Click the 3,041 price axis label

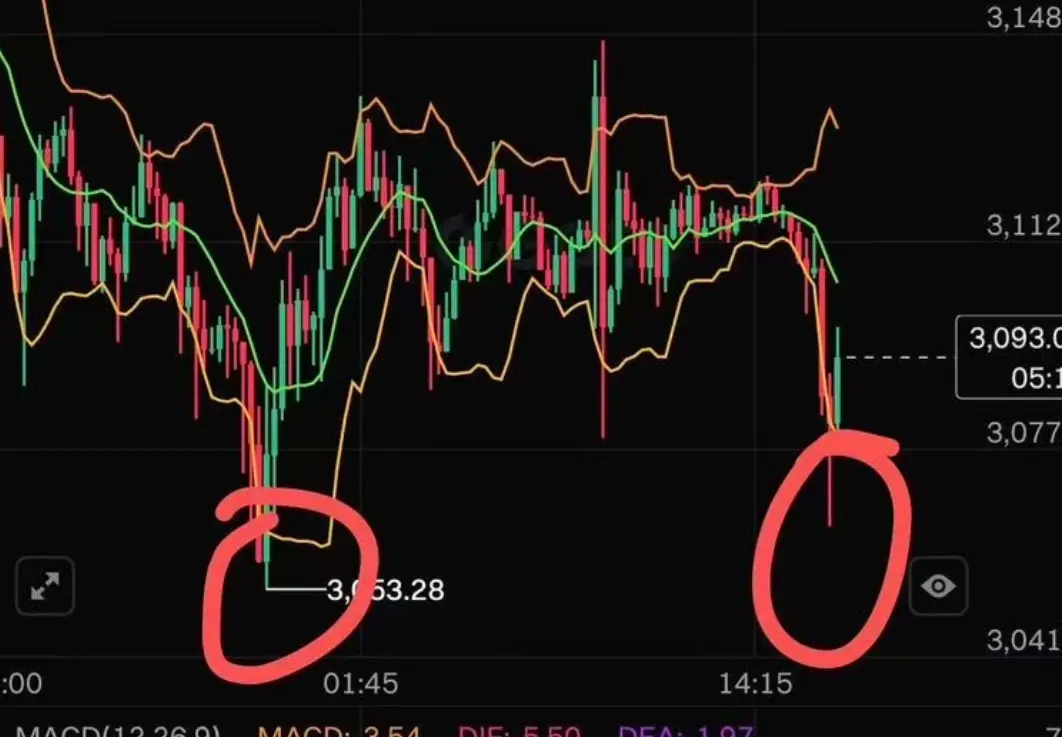pos(1023,639)
